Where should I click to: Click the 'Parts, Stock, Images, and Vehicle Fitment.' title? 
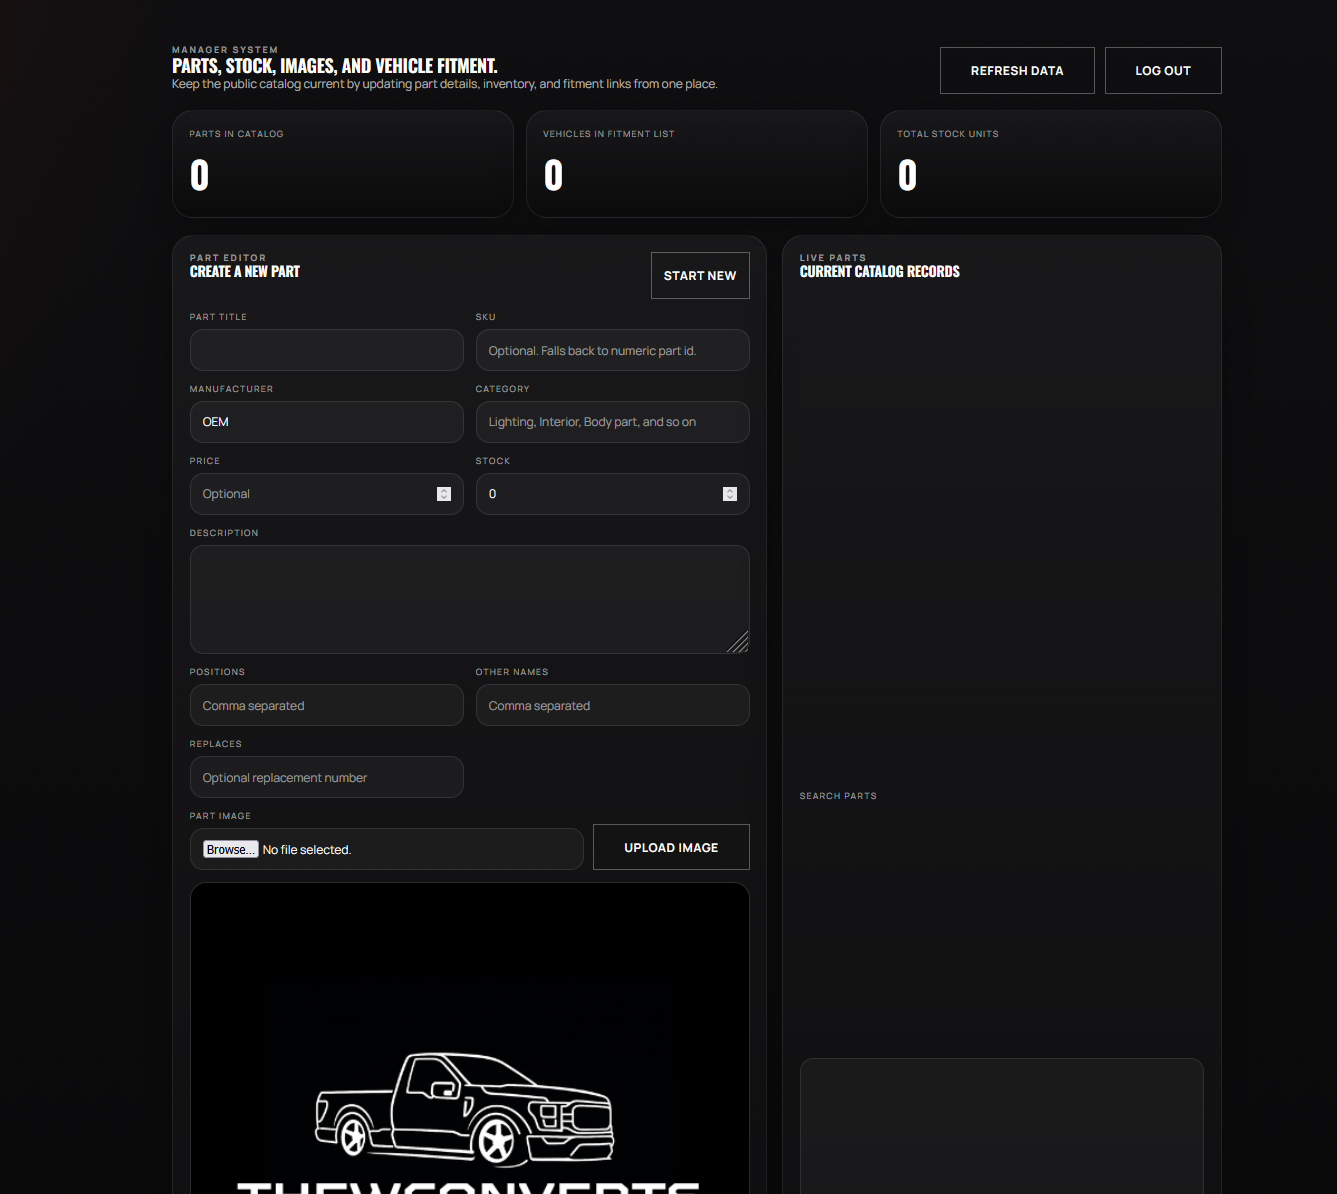335,66
